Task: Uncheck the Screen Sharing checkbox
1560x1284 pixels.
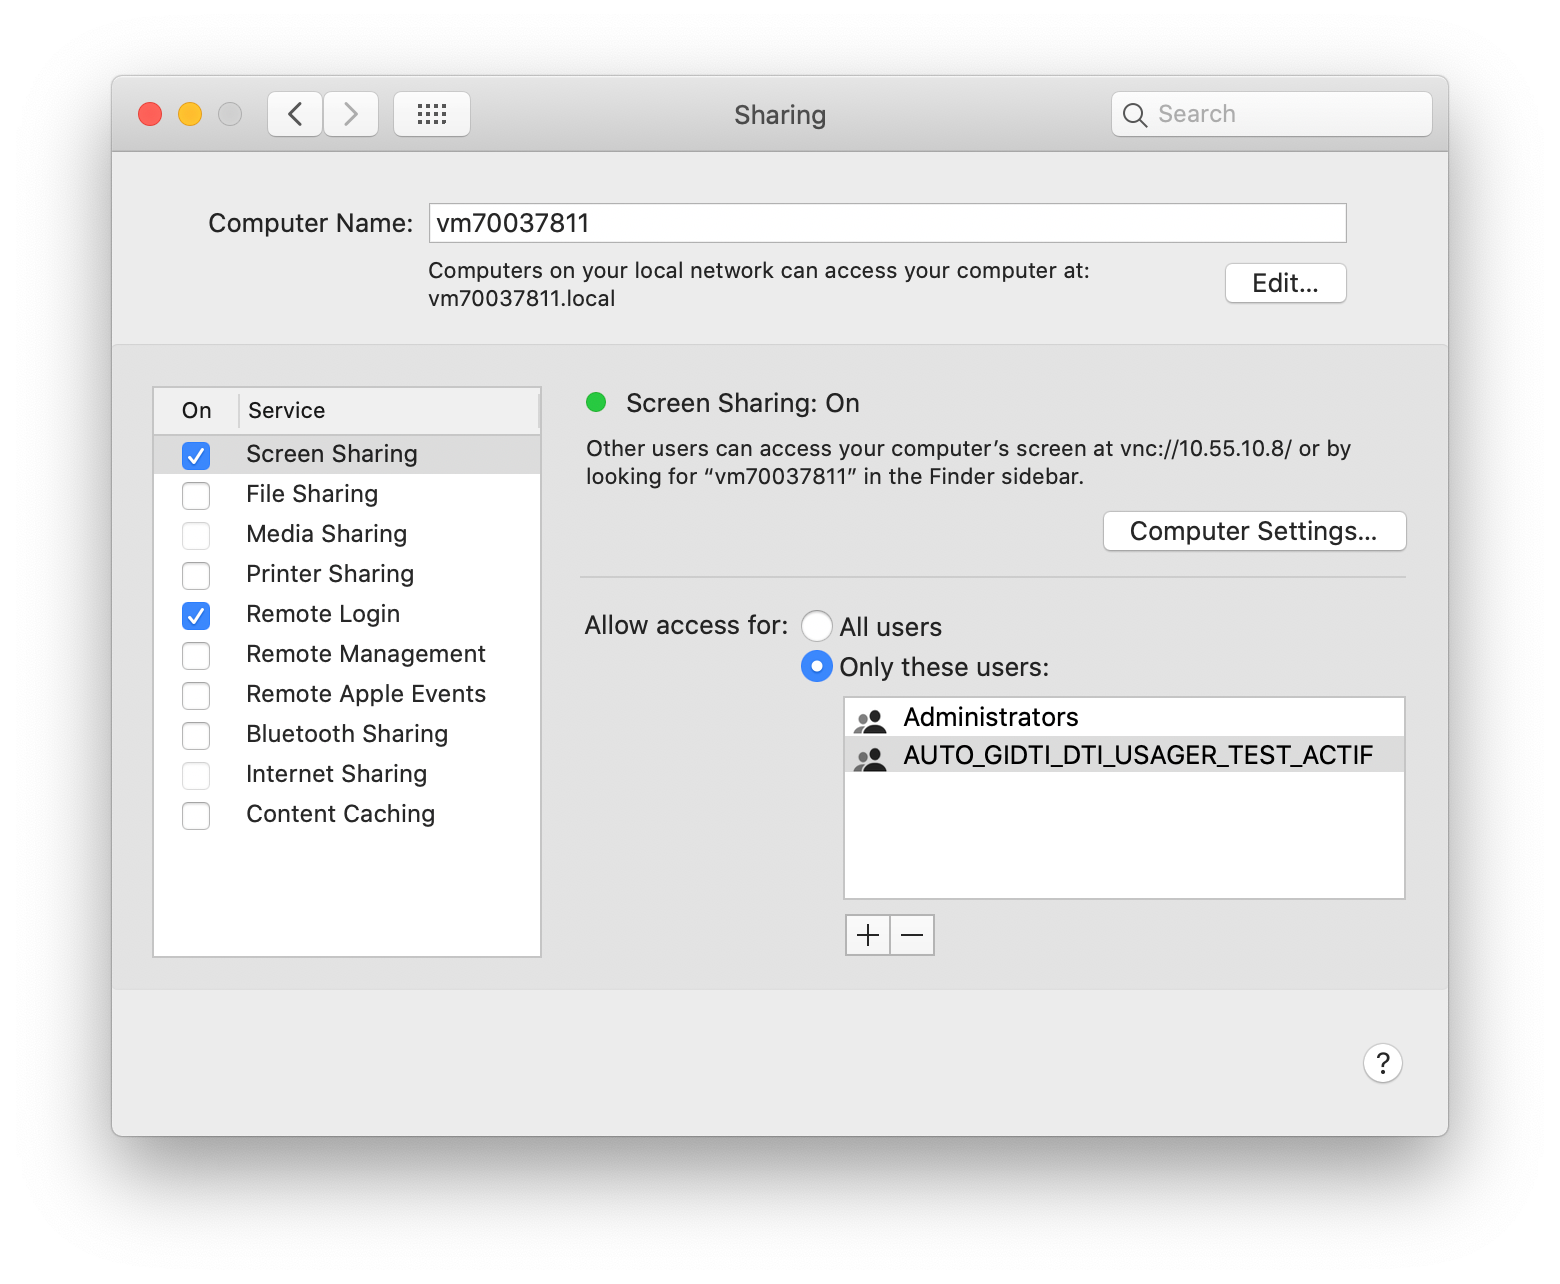Action: 196,456
